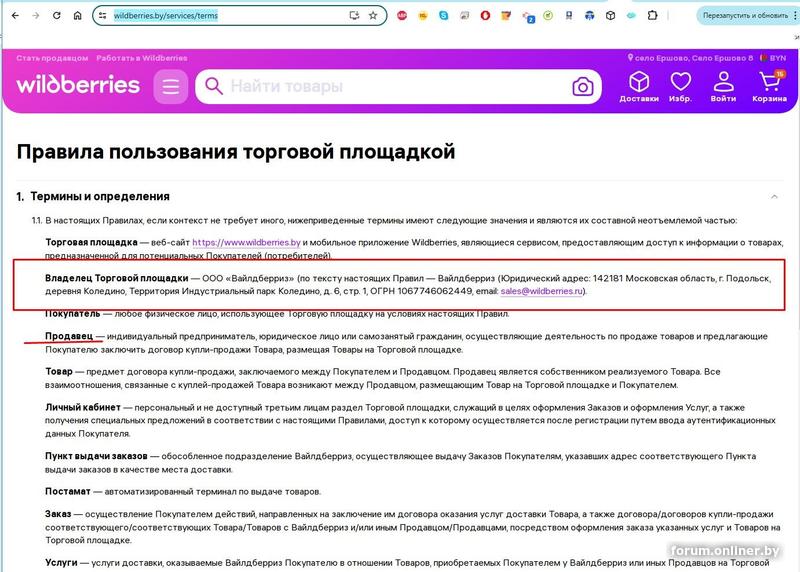Open the green circular extension icon
The width and height of the screenshot is (800, 572).
click(x=548, y=15)
